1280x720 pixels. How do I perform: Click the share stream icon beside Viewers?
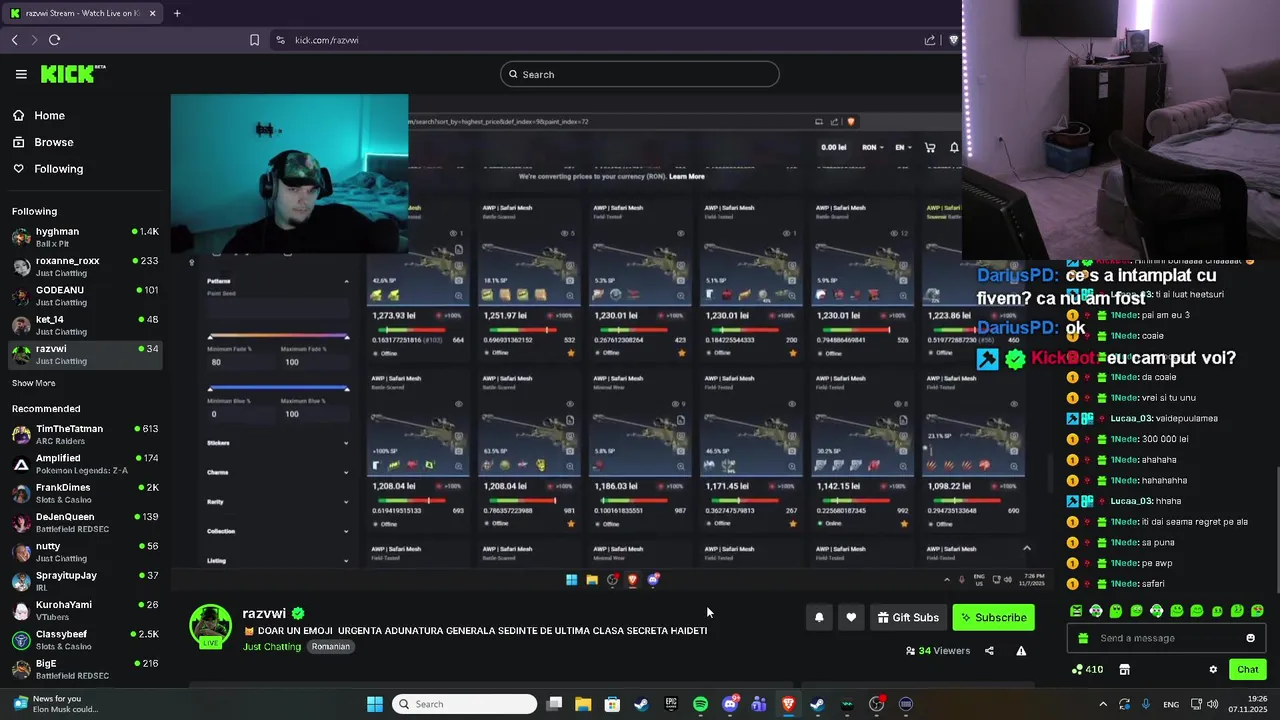(989, 651)
